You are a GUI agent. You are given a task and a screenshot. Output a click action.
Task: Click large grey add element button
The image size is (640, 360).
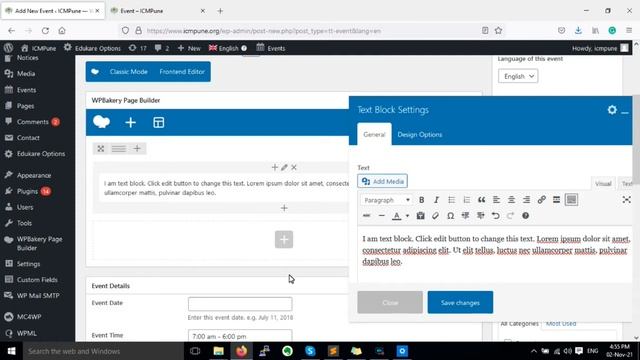point(284,239)
